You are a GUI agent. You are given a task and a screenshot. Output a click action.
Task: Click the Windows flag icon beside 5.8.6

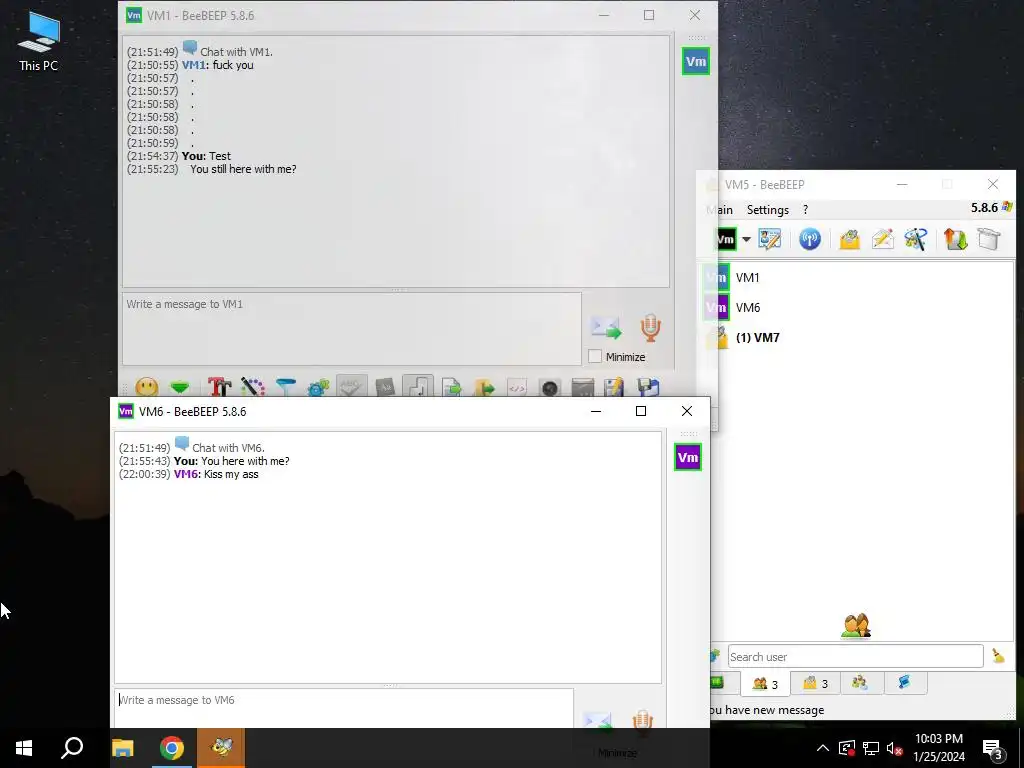click(x=1007, y=207)
